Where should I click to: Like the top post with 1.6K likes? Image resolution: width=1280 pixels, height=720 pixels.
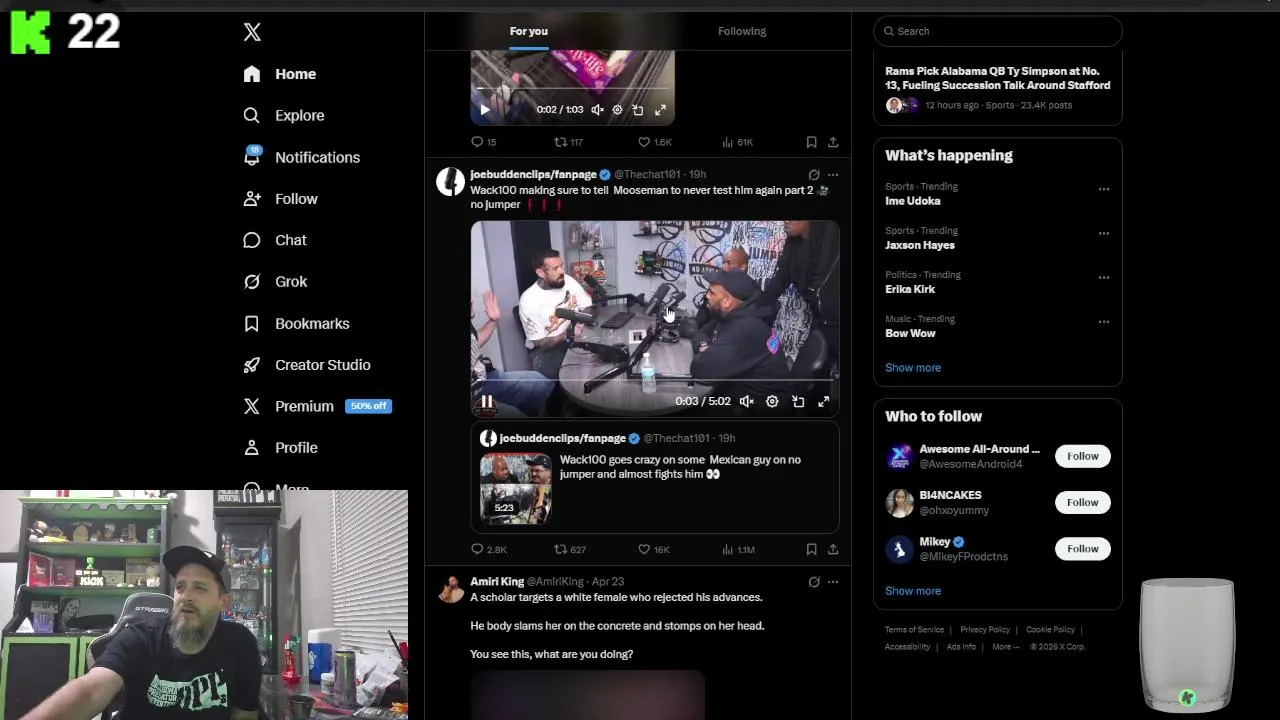pos(655,142)
